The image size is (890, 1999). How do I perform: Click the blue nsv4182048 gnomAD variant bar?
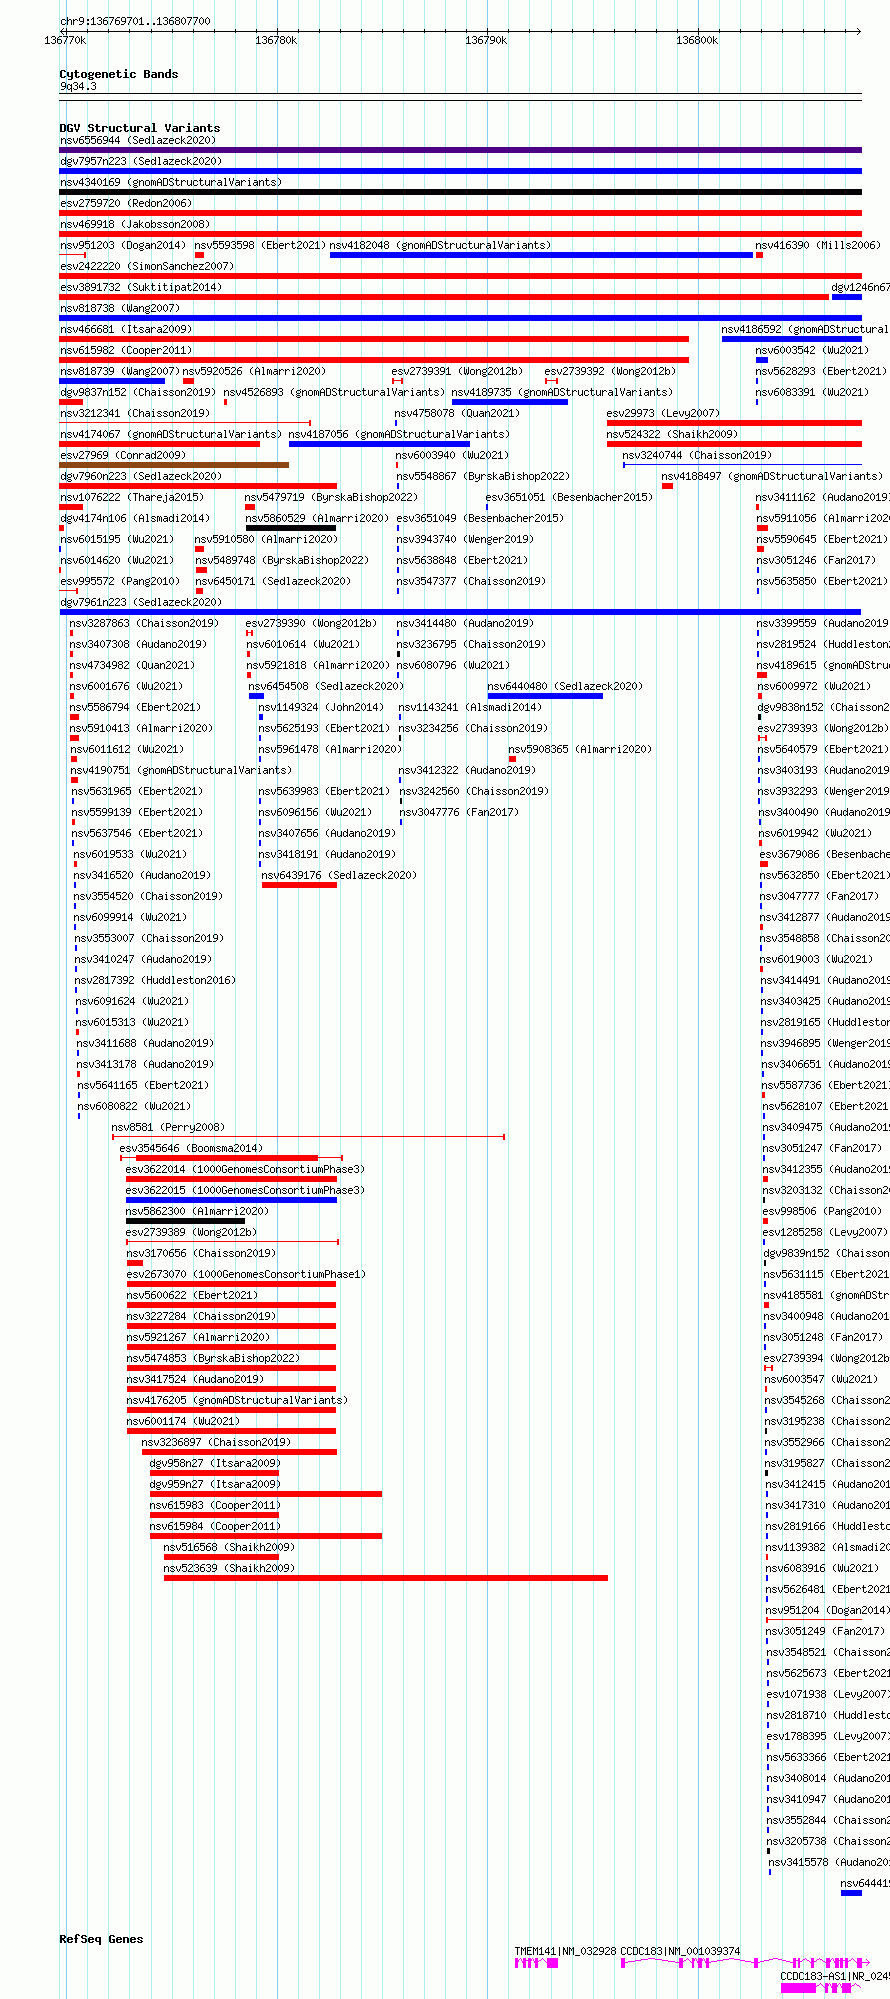[x=541, y=255]
